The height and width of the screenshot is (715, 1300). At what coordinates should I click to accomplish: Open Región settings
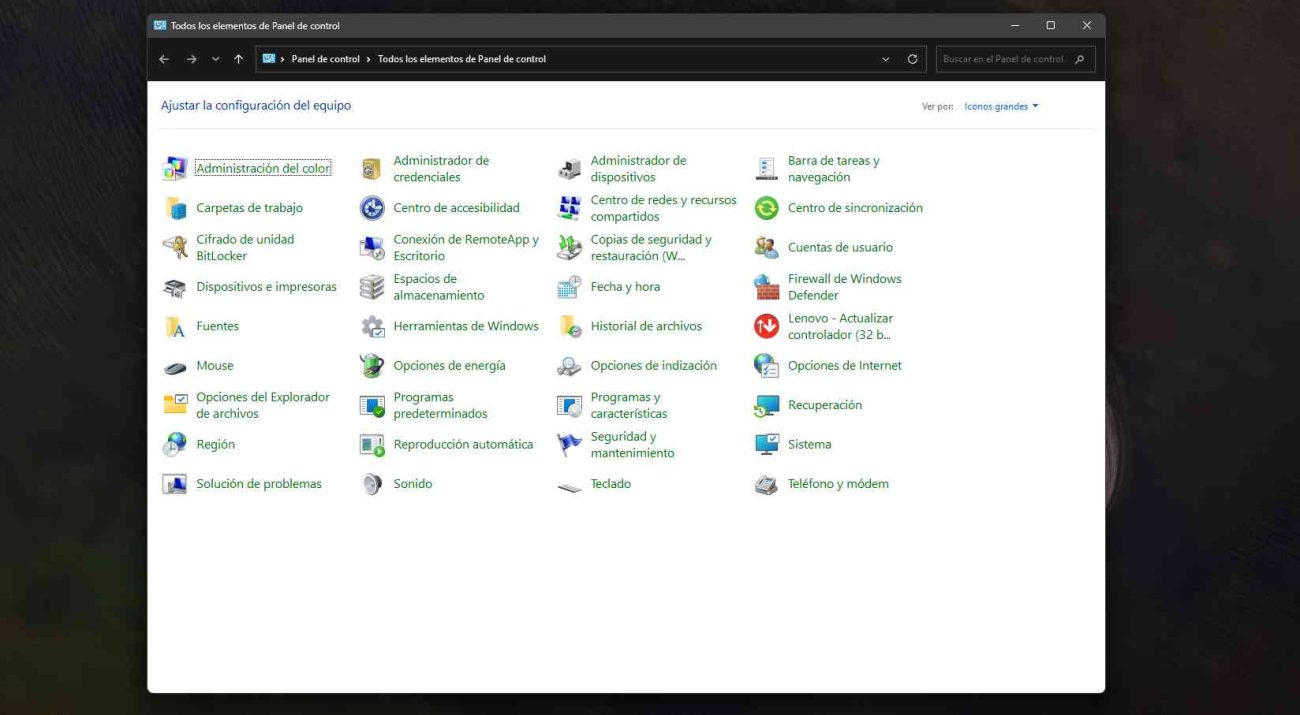point(216,444)
